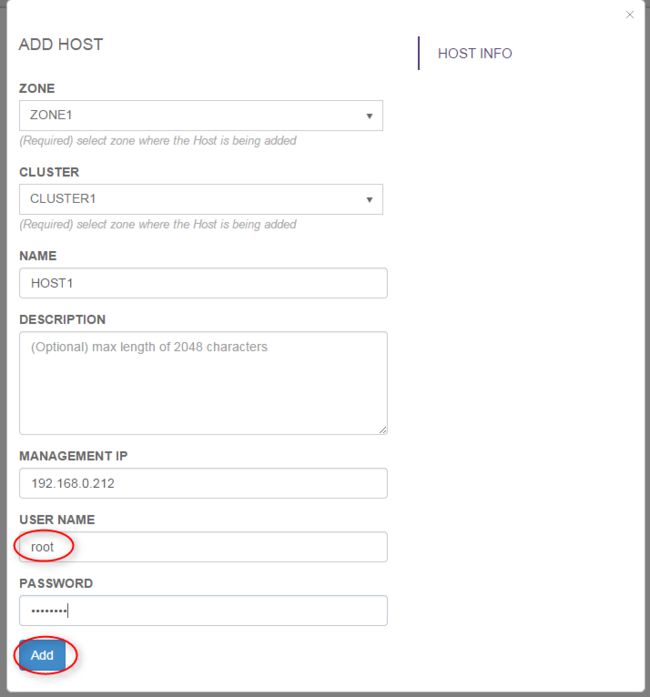Click the description box resize handle
This screenshot has height=697, width=650.
coord(383,430)
